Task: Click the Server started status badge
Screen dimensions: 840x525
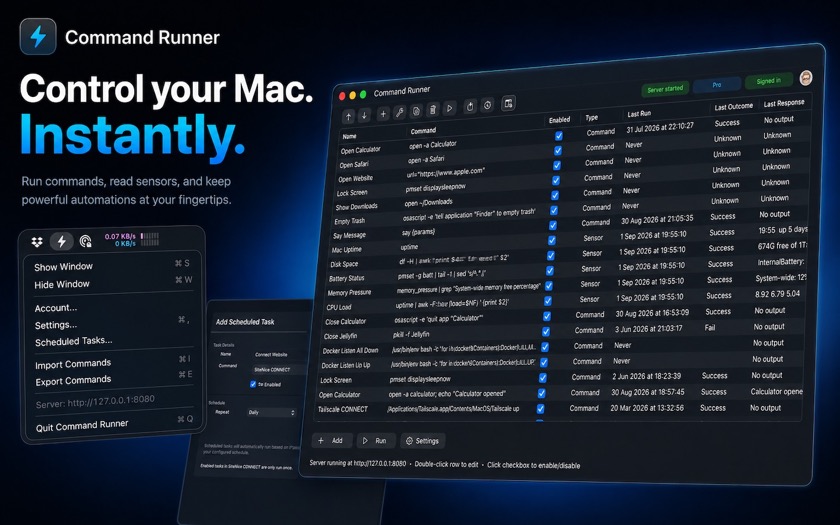Action: [665, 88]
